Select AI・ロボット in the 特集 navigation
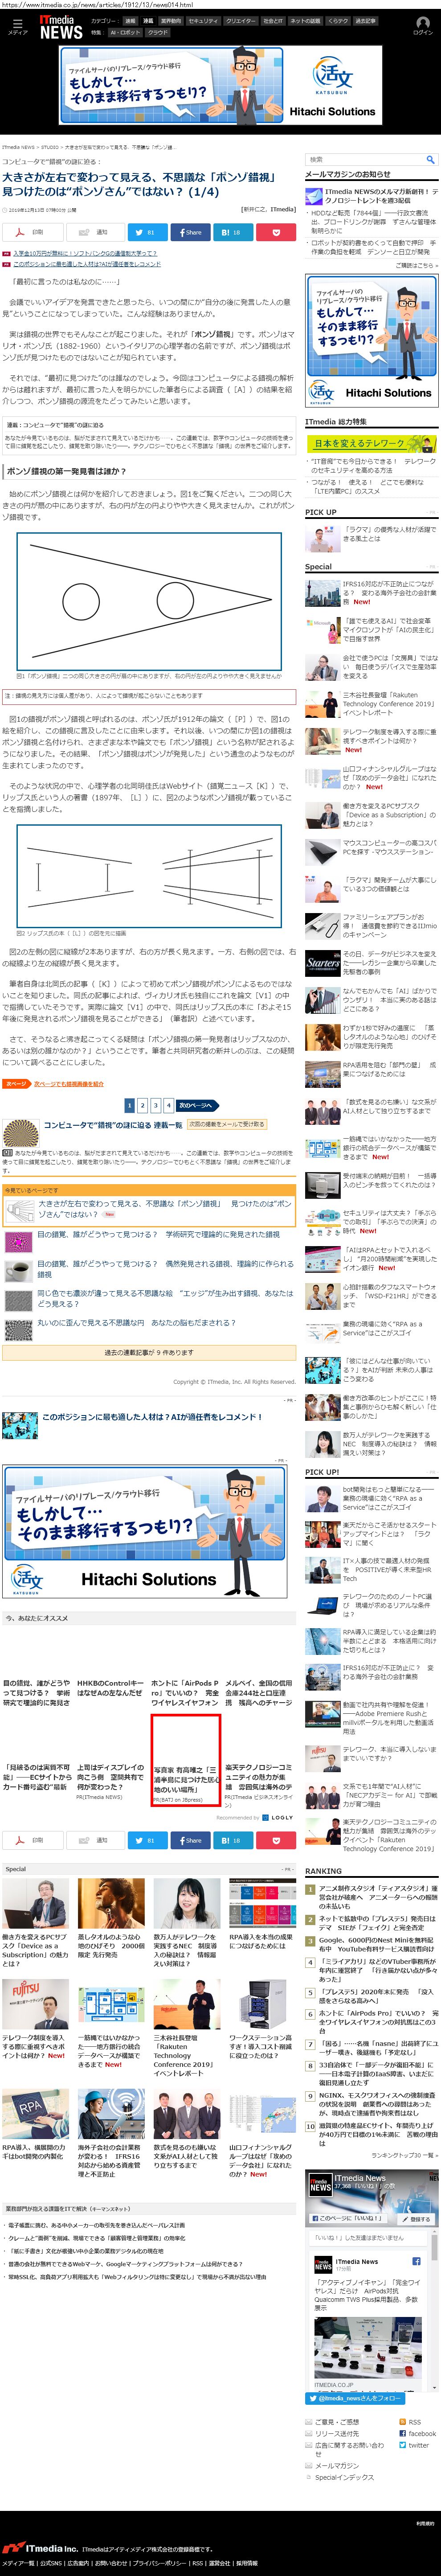This screenshot has height=2576, width=441. click(125, 32)
